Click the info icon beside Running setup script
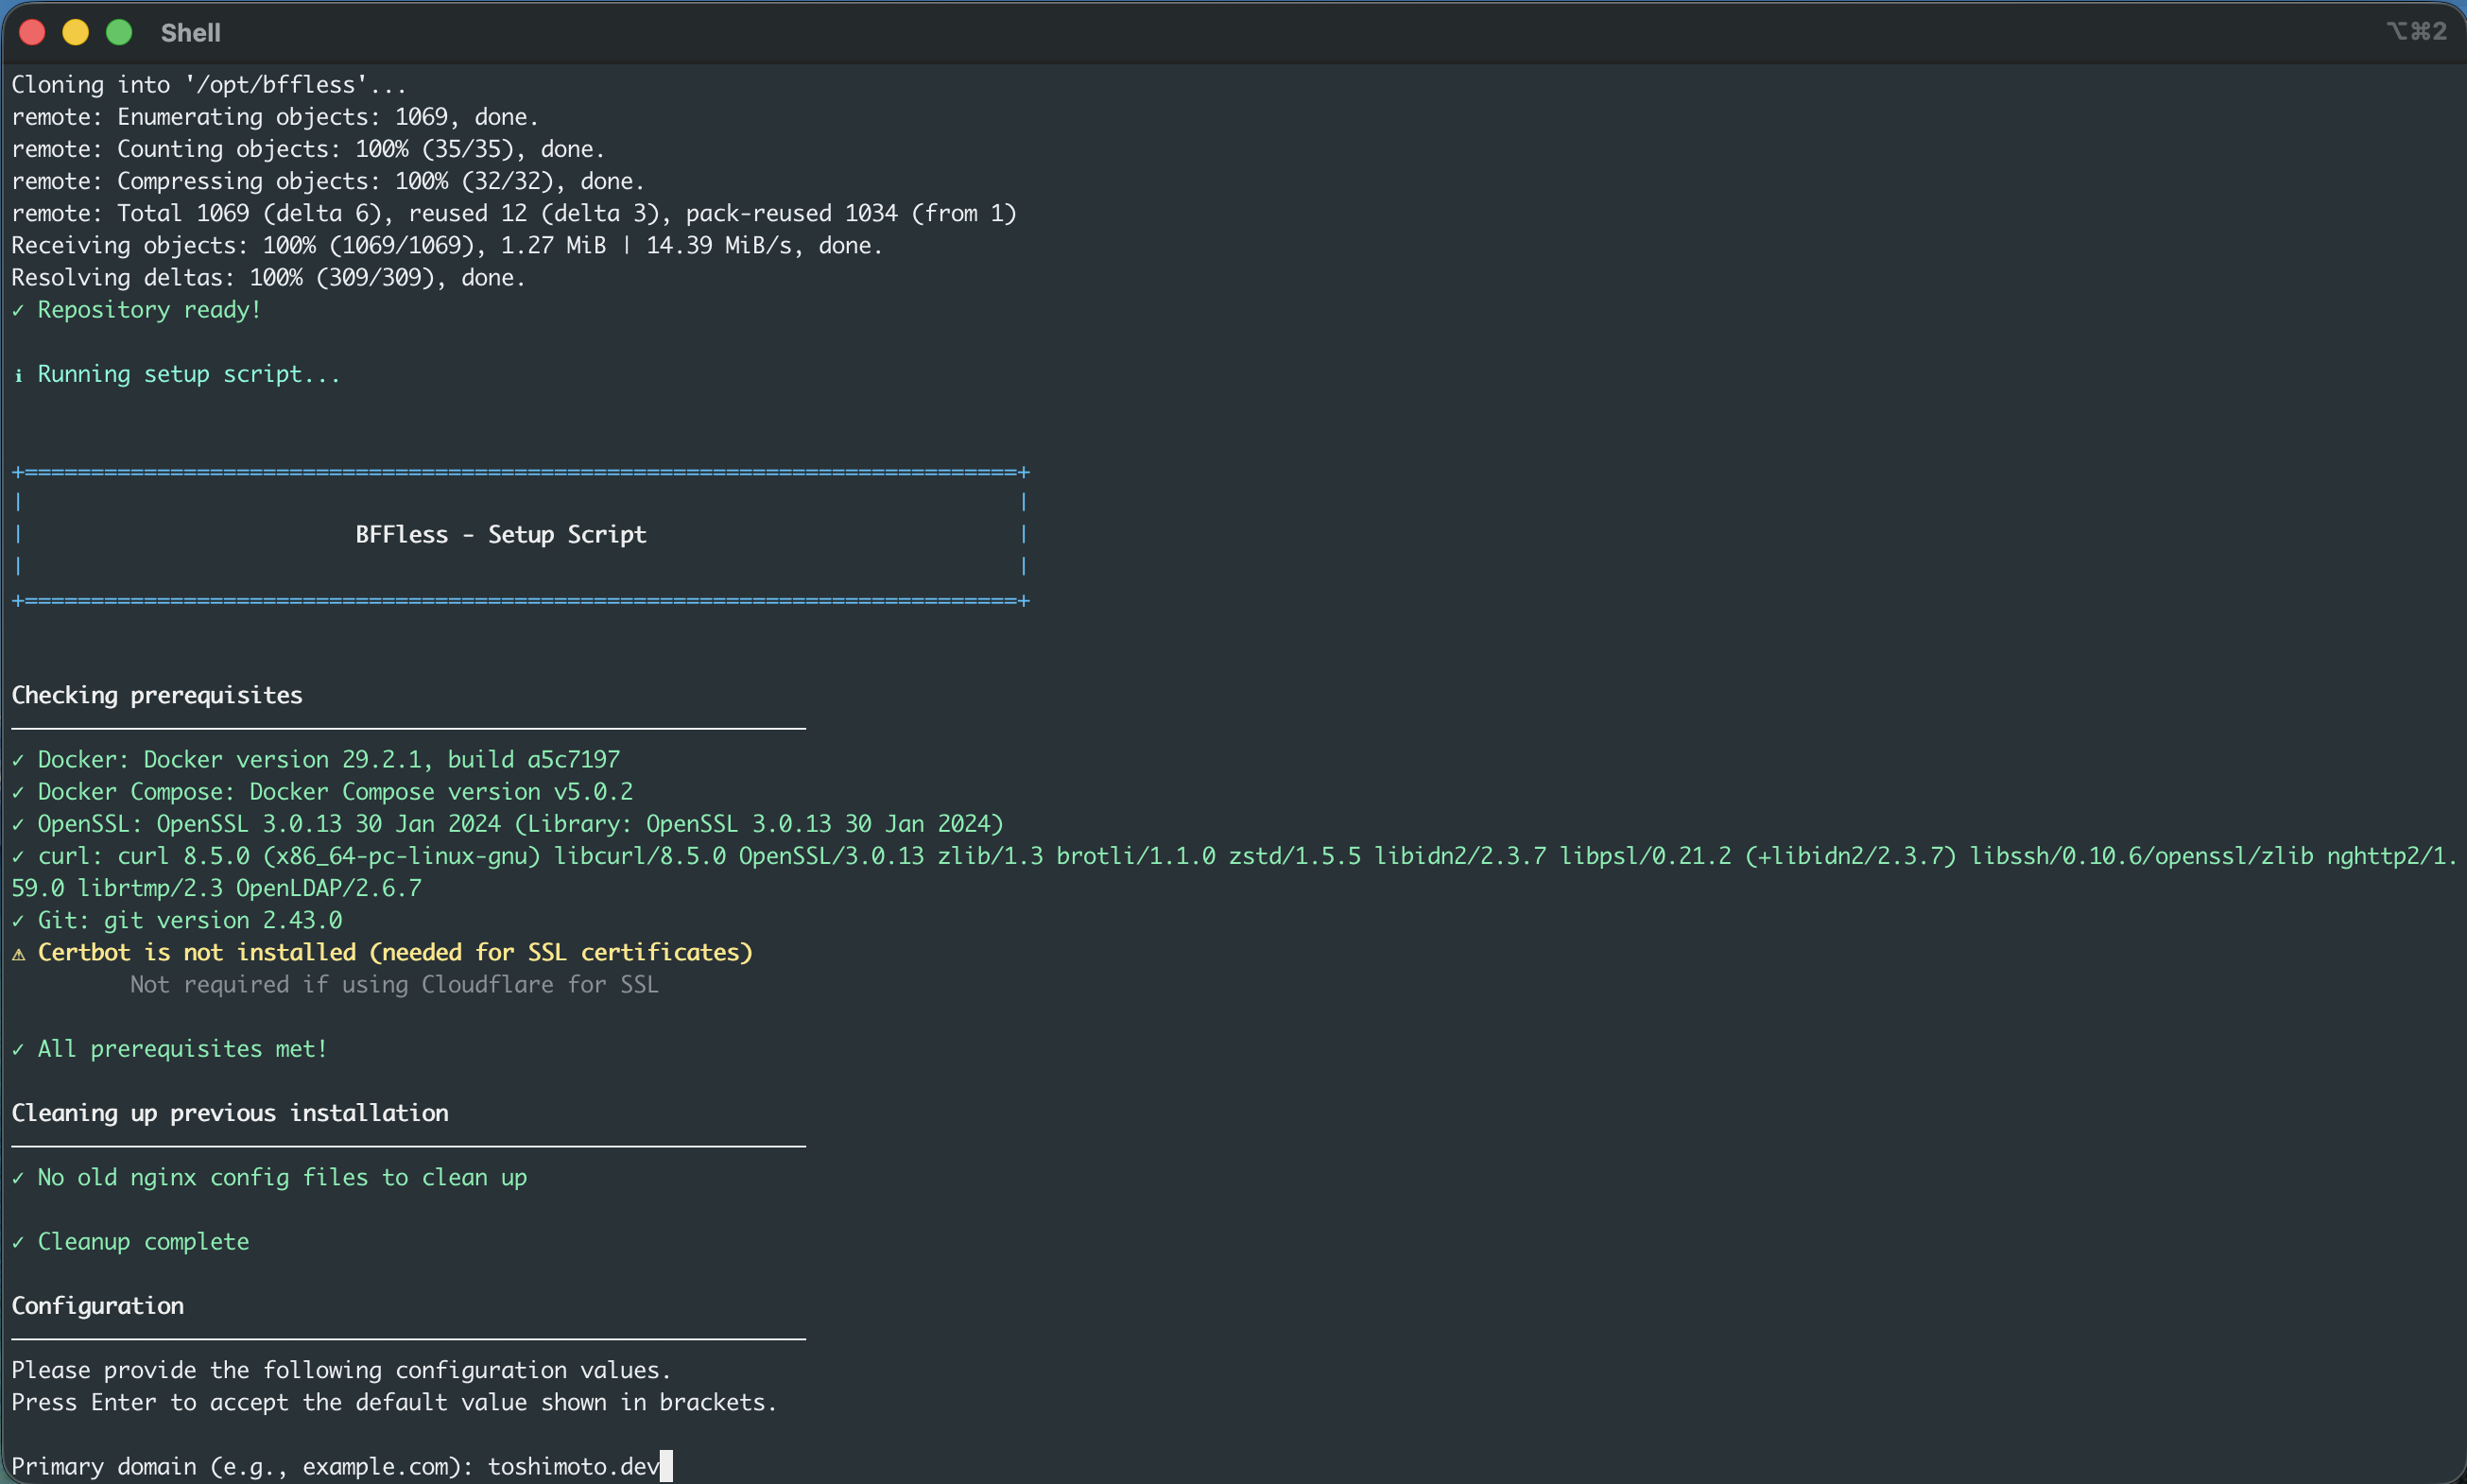 (x=18, y=376)
